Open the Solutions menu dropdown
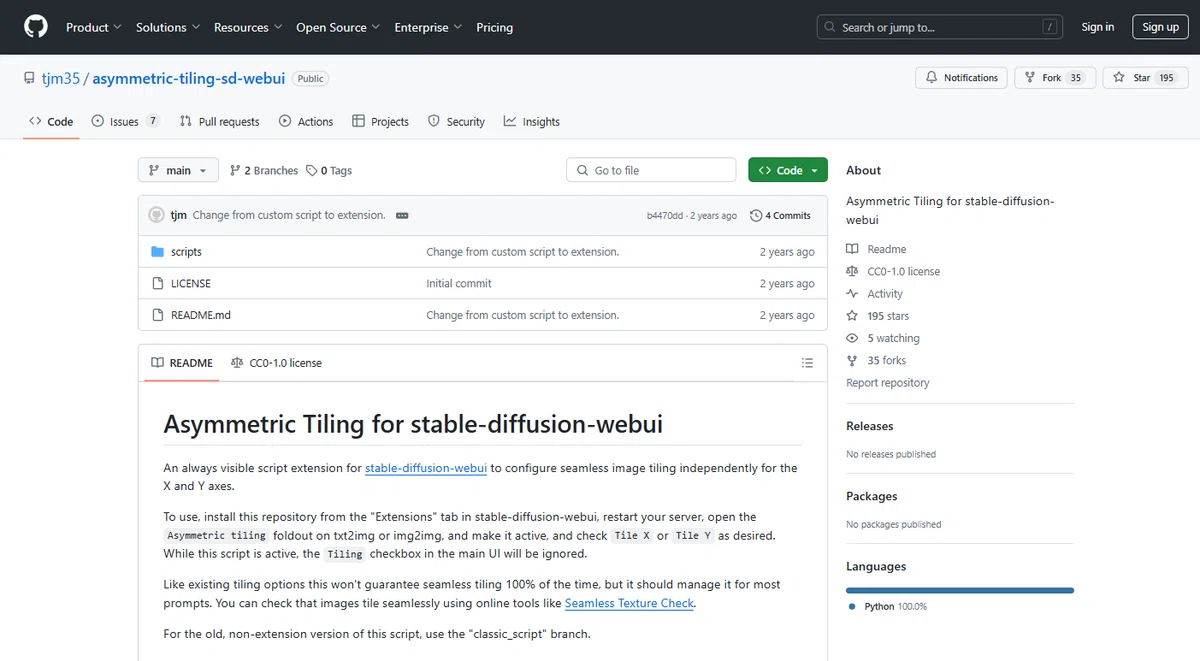1200x661 pixels. 168,27
